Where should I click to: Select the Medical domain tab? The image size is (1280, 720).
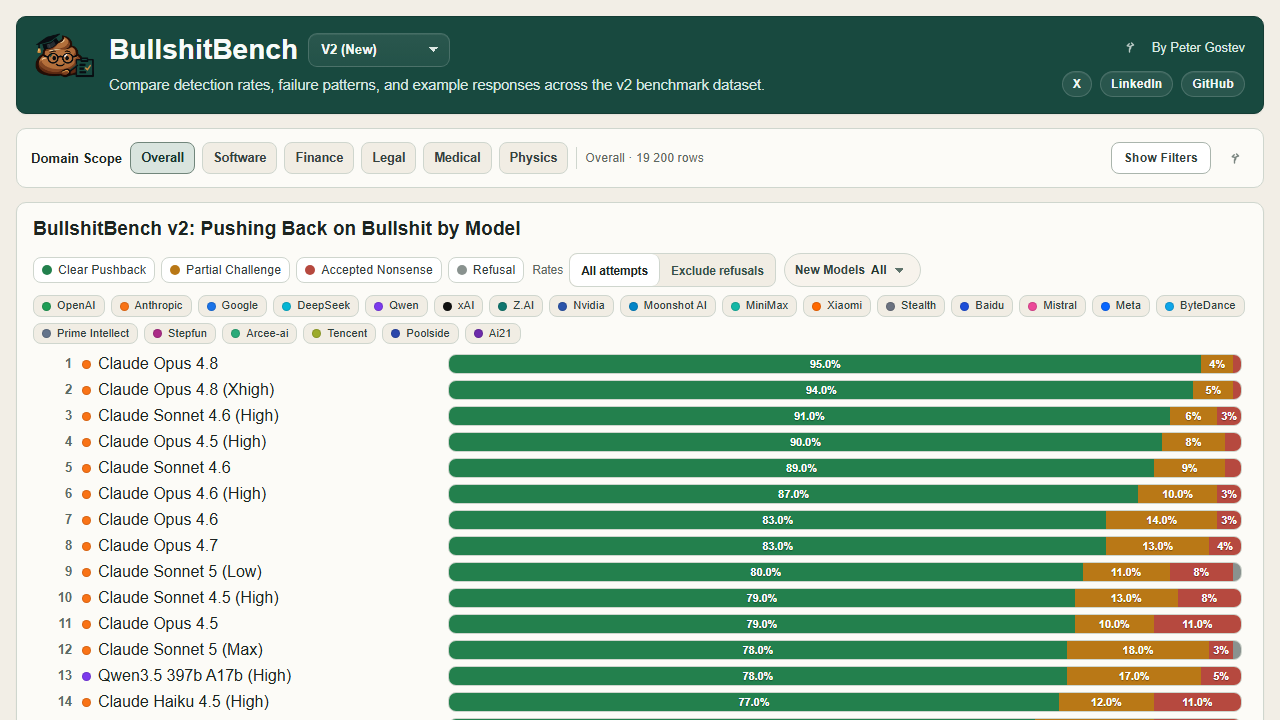(x=457, y=158)
